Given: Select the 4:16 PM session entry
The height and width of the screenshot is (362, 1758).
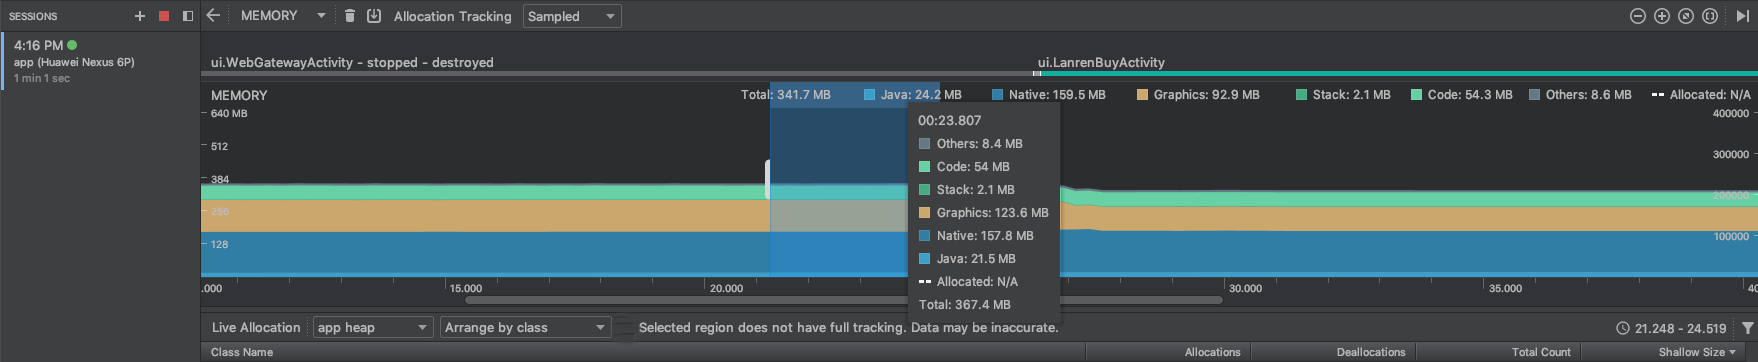Looking at the screenshot, I should pos(100,60).
